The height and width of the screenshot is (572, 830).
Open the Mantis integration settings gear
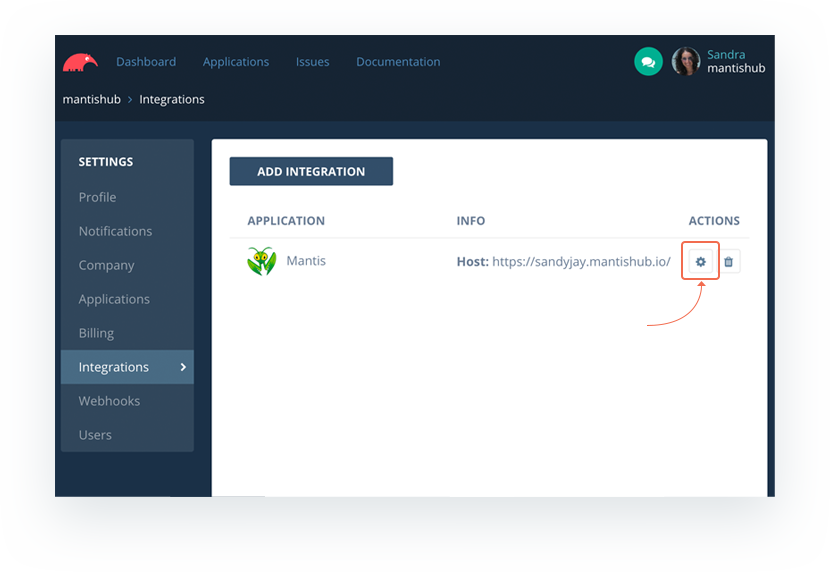[x=700, y=261]
